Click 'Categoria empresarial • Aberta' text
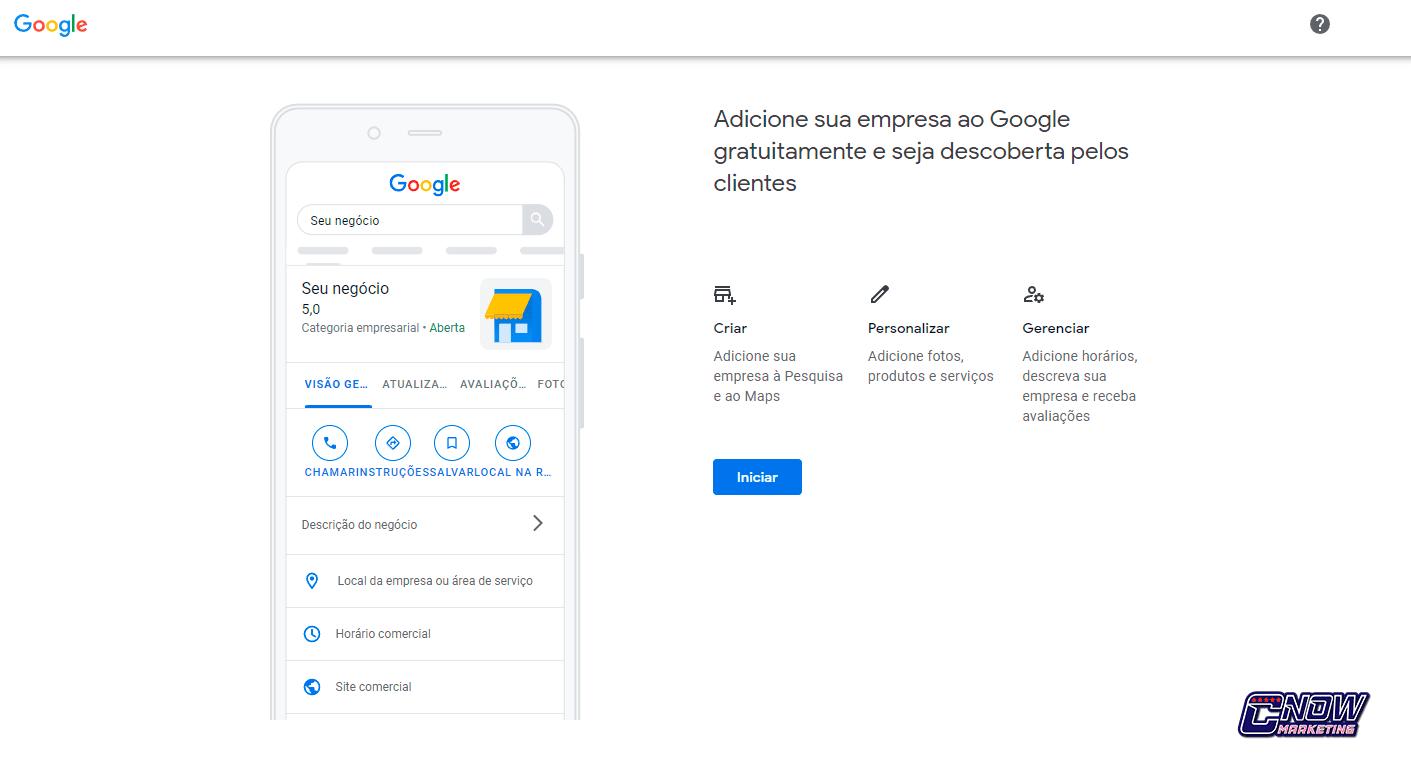 [x=383, y=328]
